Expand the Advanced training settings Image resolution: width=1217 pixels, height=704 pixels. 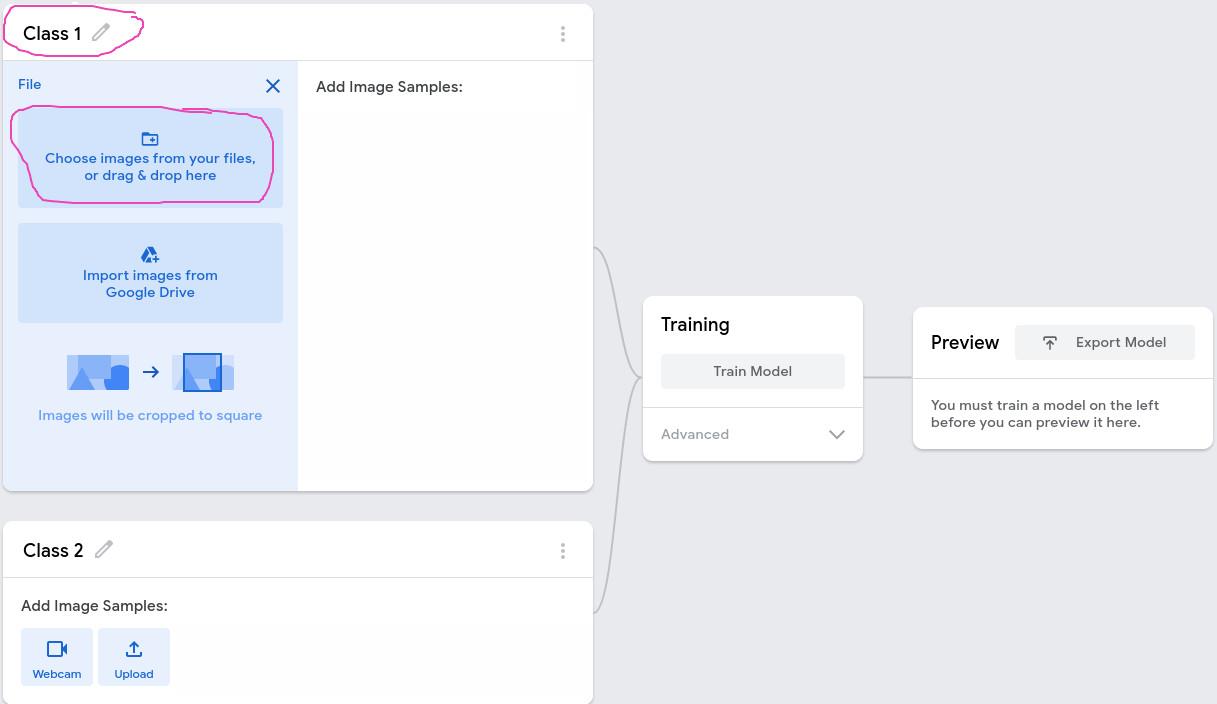click(836, 434)
